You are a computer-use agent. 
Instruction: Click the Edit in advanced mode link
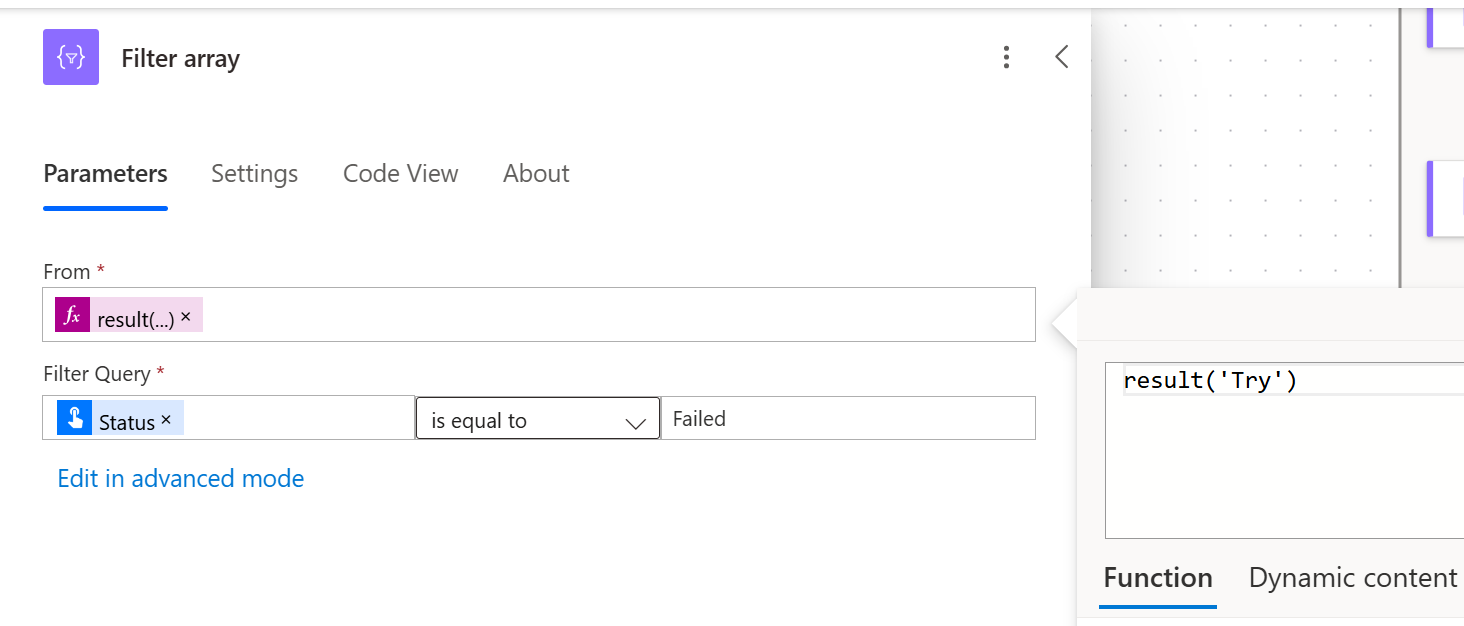pos(180,479)
